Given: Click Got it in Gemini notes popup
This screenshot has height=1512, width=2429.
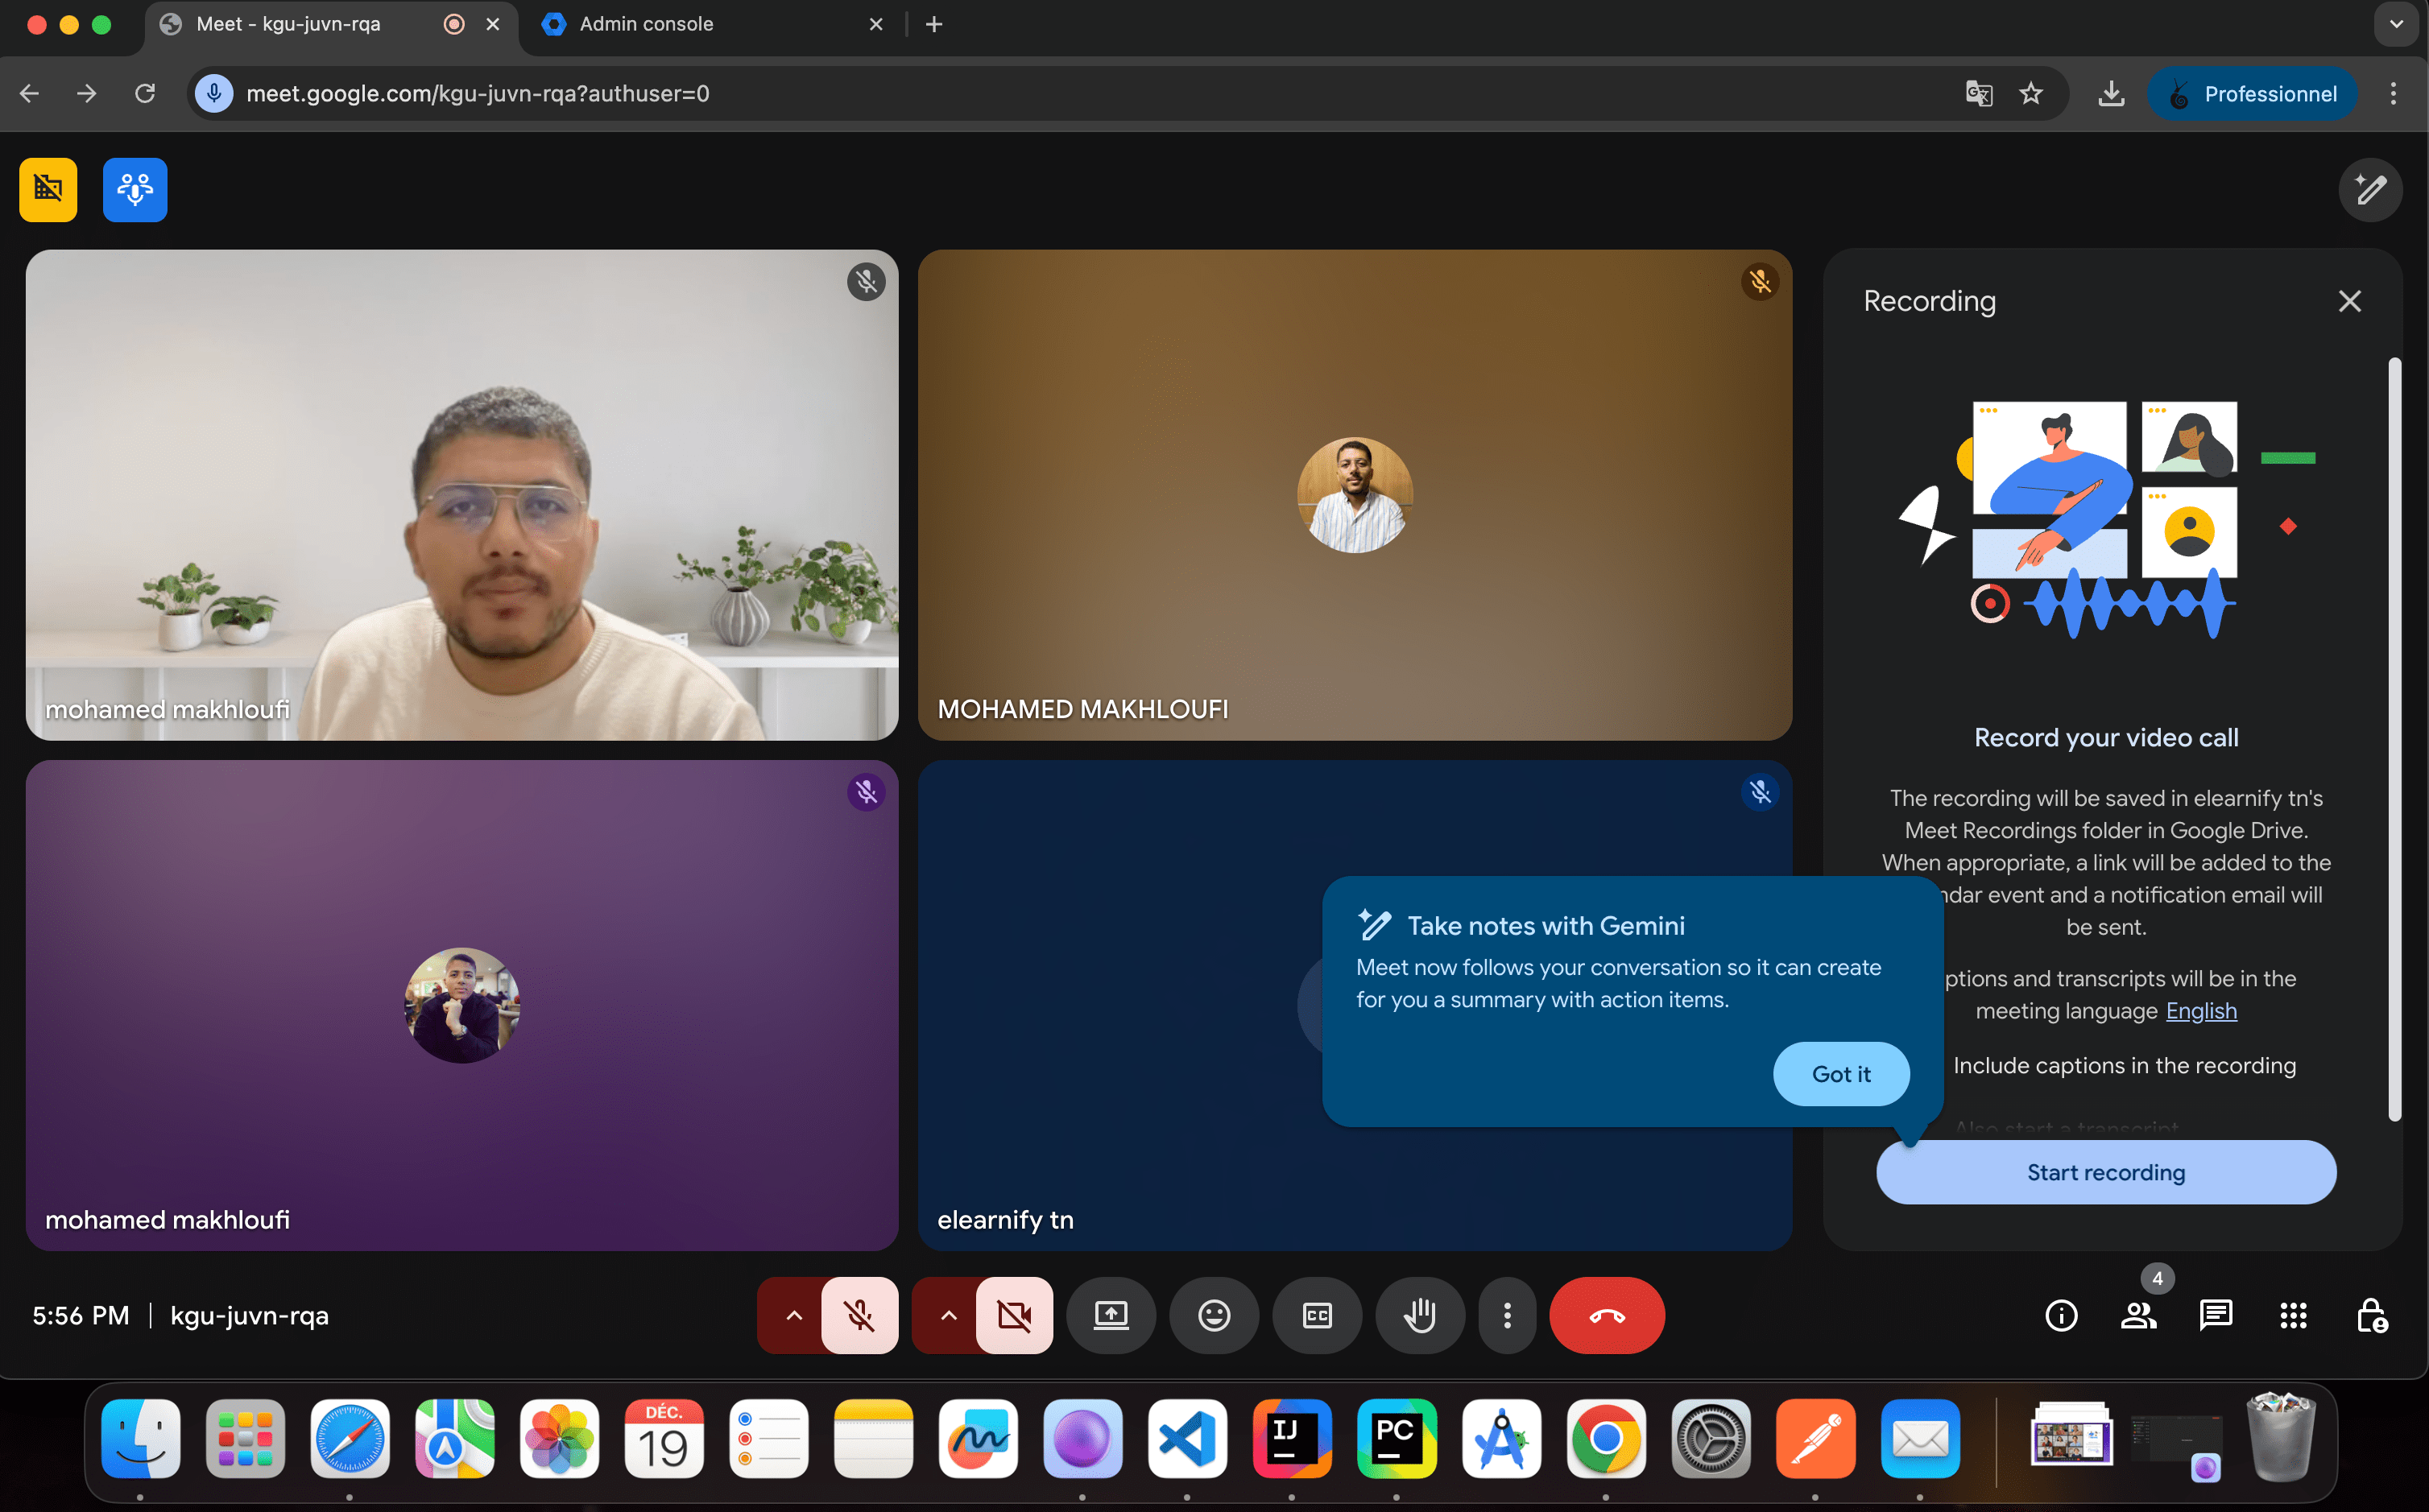Looking at the screenshot, I should 1841,1073.
